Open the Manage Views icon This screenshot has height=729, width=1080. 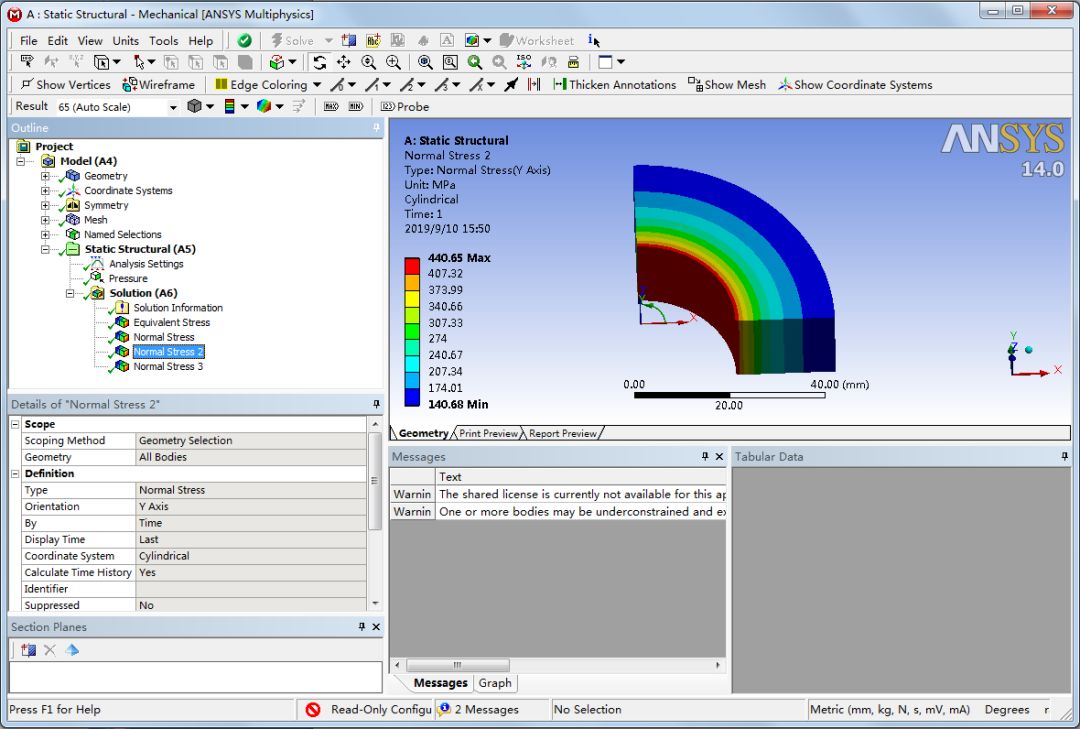[573, 62]
